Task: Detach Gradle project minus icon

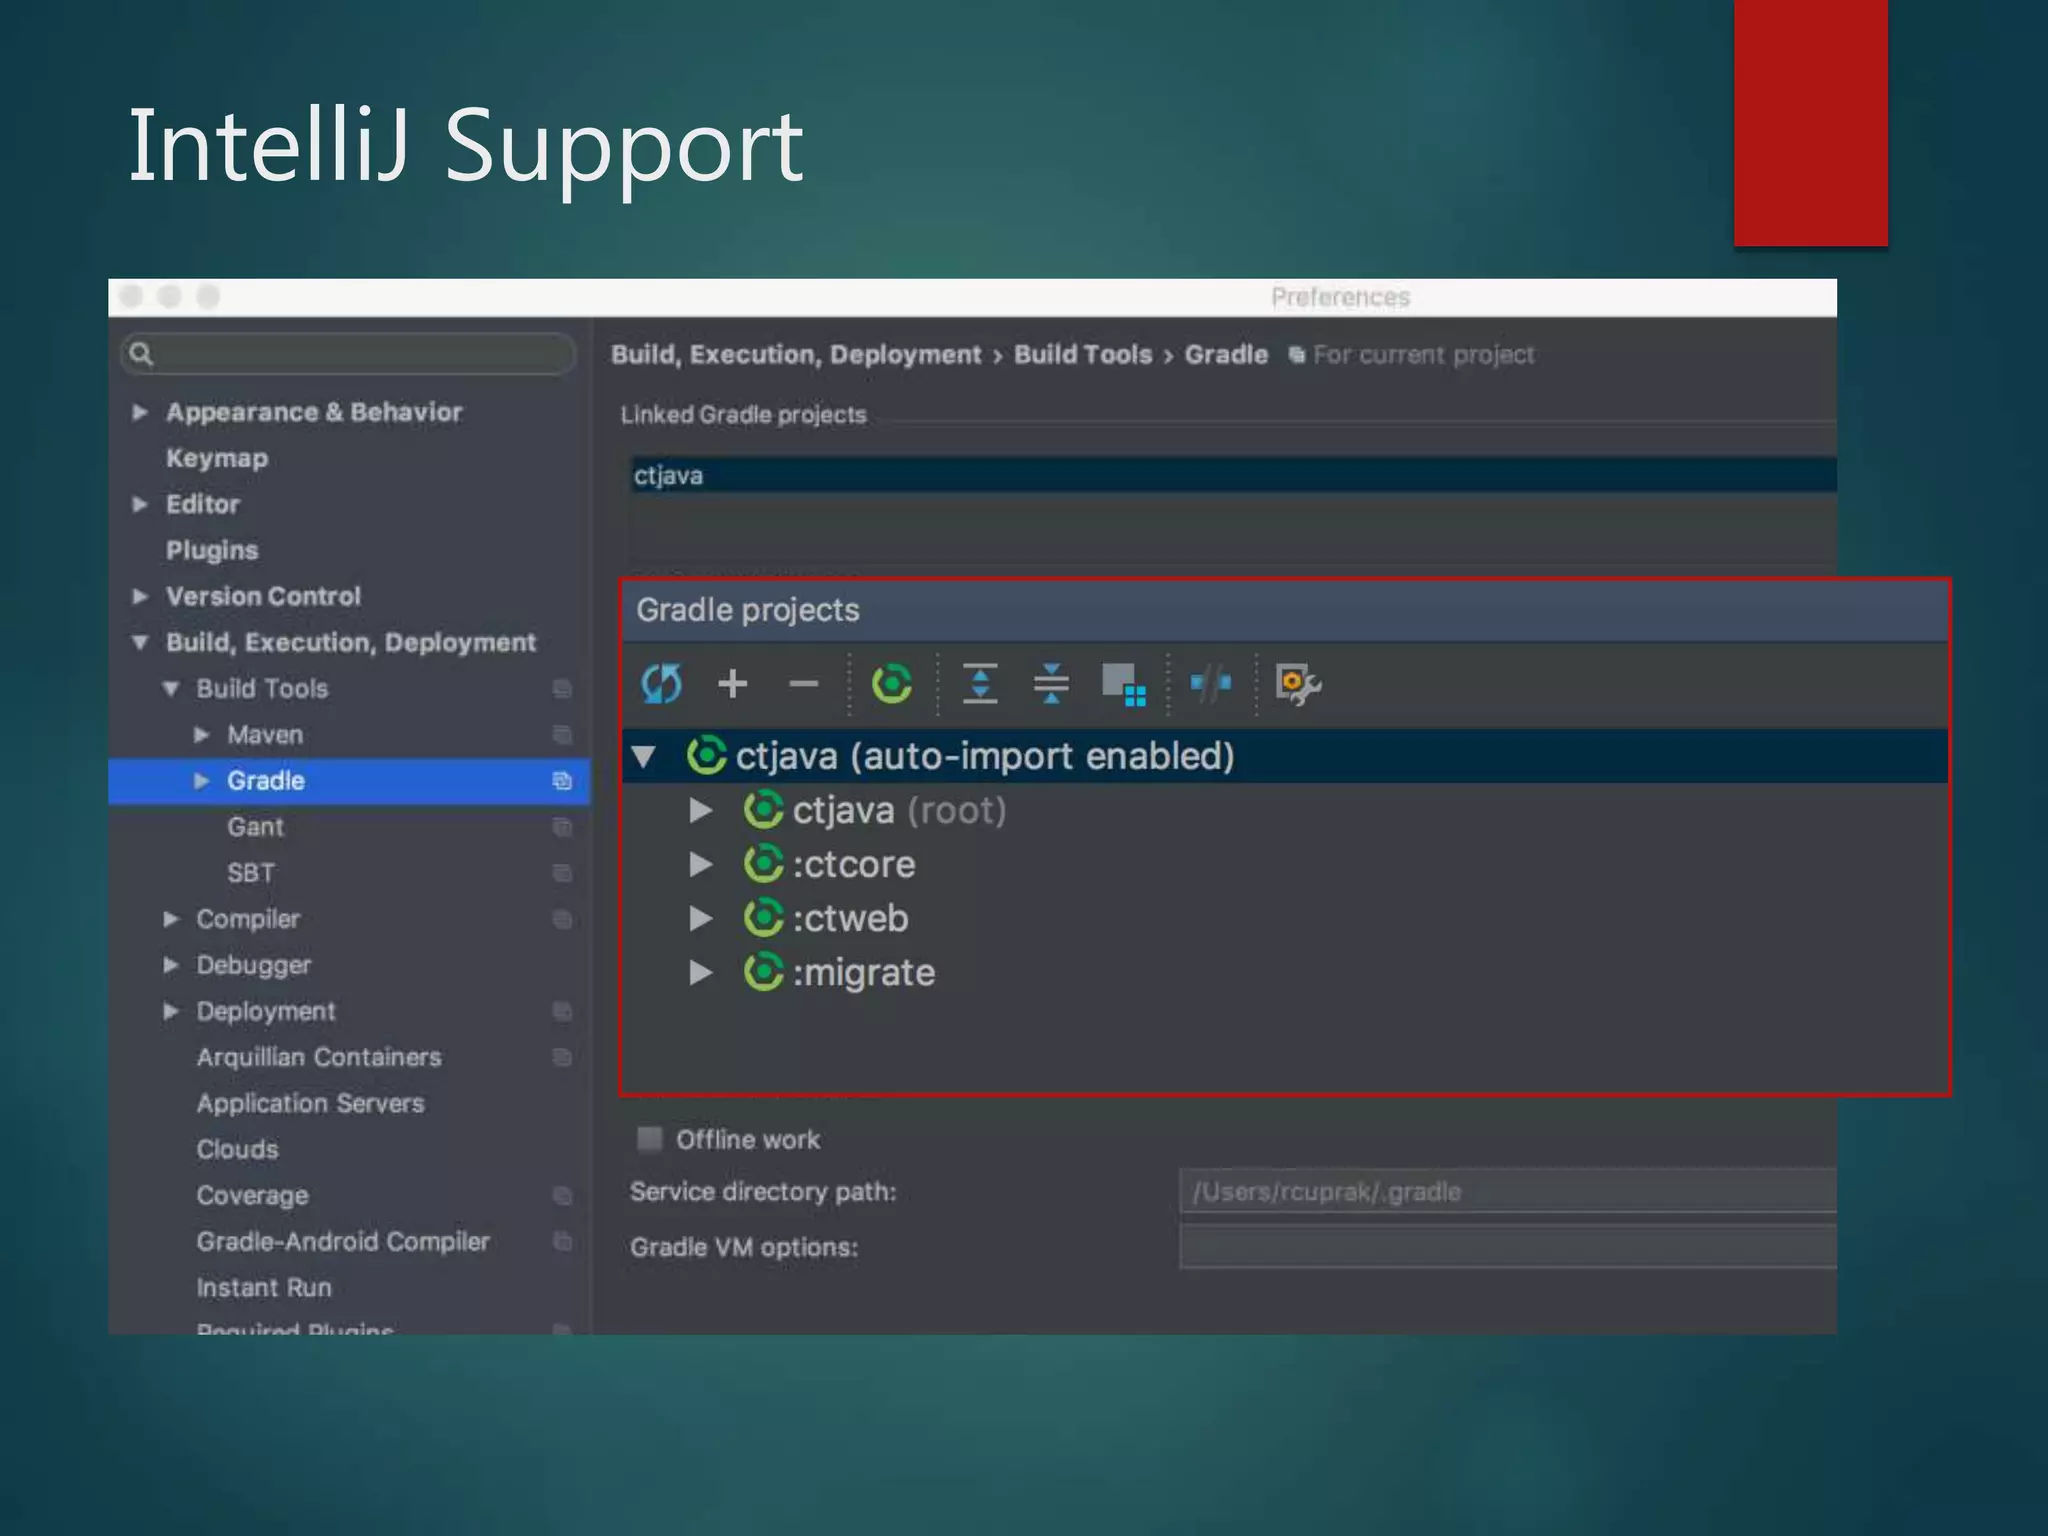Action: point(803,684)
